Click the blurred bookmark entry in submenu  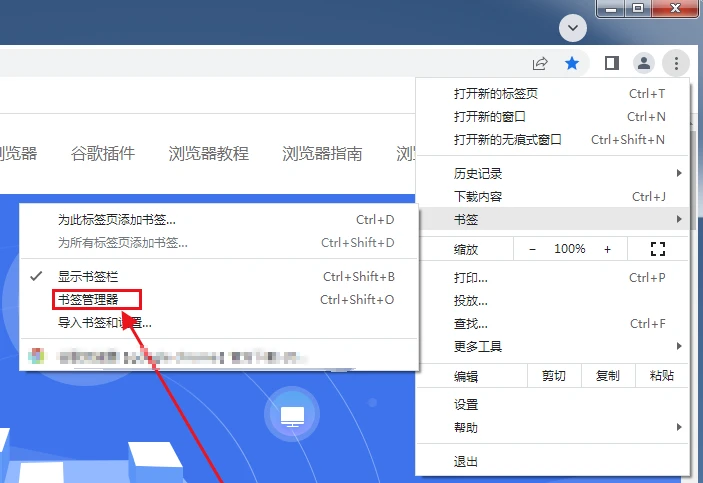[220, 357]
